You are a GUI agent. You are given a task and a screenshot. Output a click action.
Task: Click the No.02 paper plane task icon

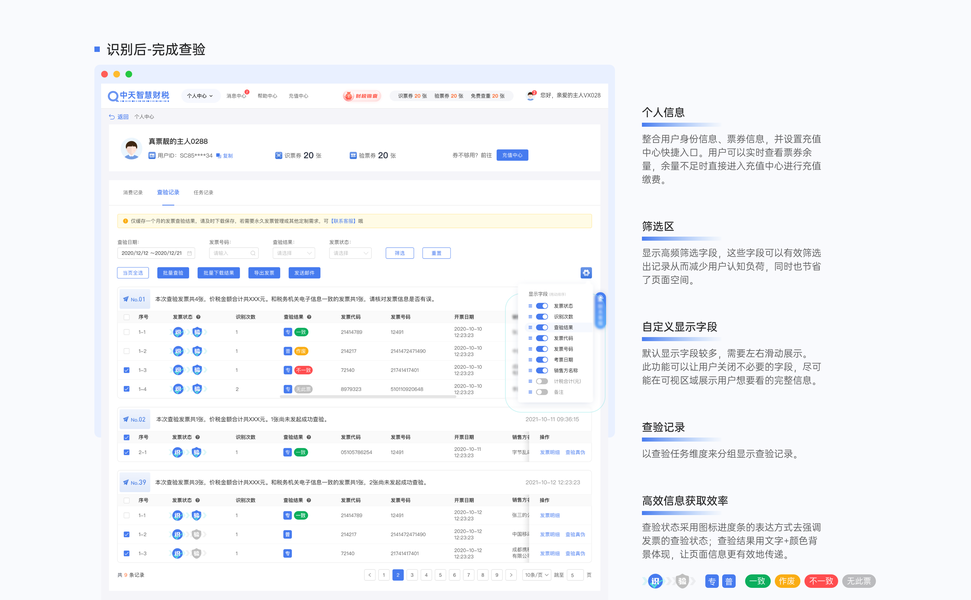[x=126, y=419]
